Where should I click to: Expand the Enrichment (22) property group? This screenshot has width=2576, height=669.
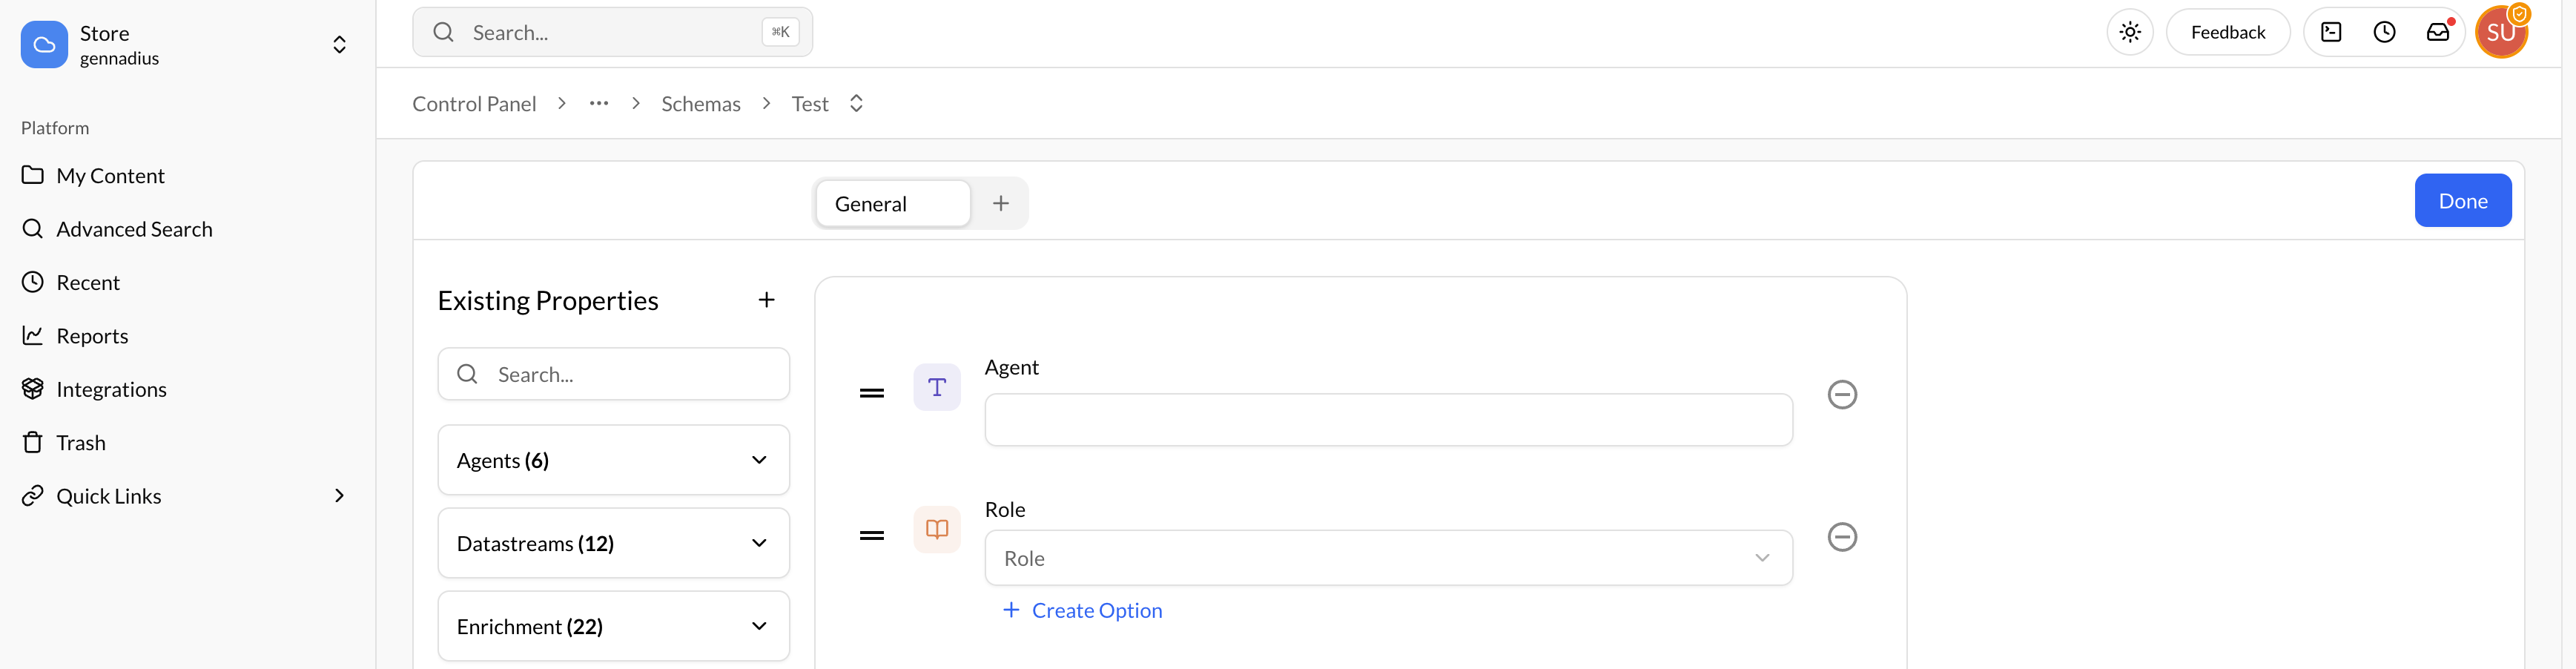coord(613,626)
